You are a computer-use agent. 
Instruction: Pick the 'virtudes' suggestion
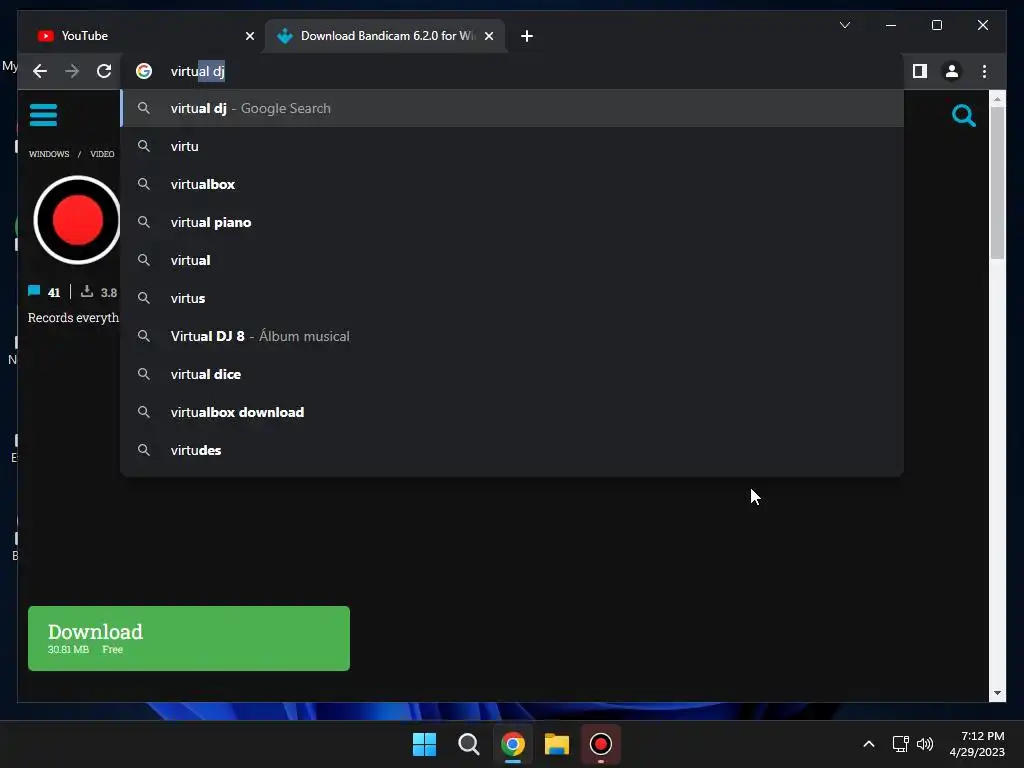point(512,450)
